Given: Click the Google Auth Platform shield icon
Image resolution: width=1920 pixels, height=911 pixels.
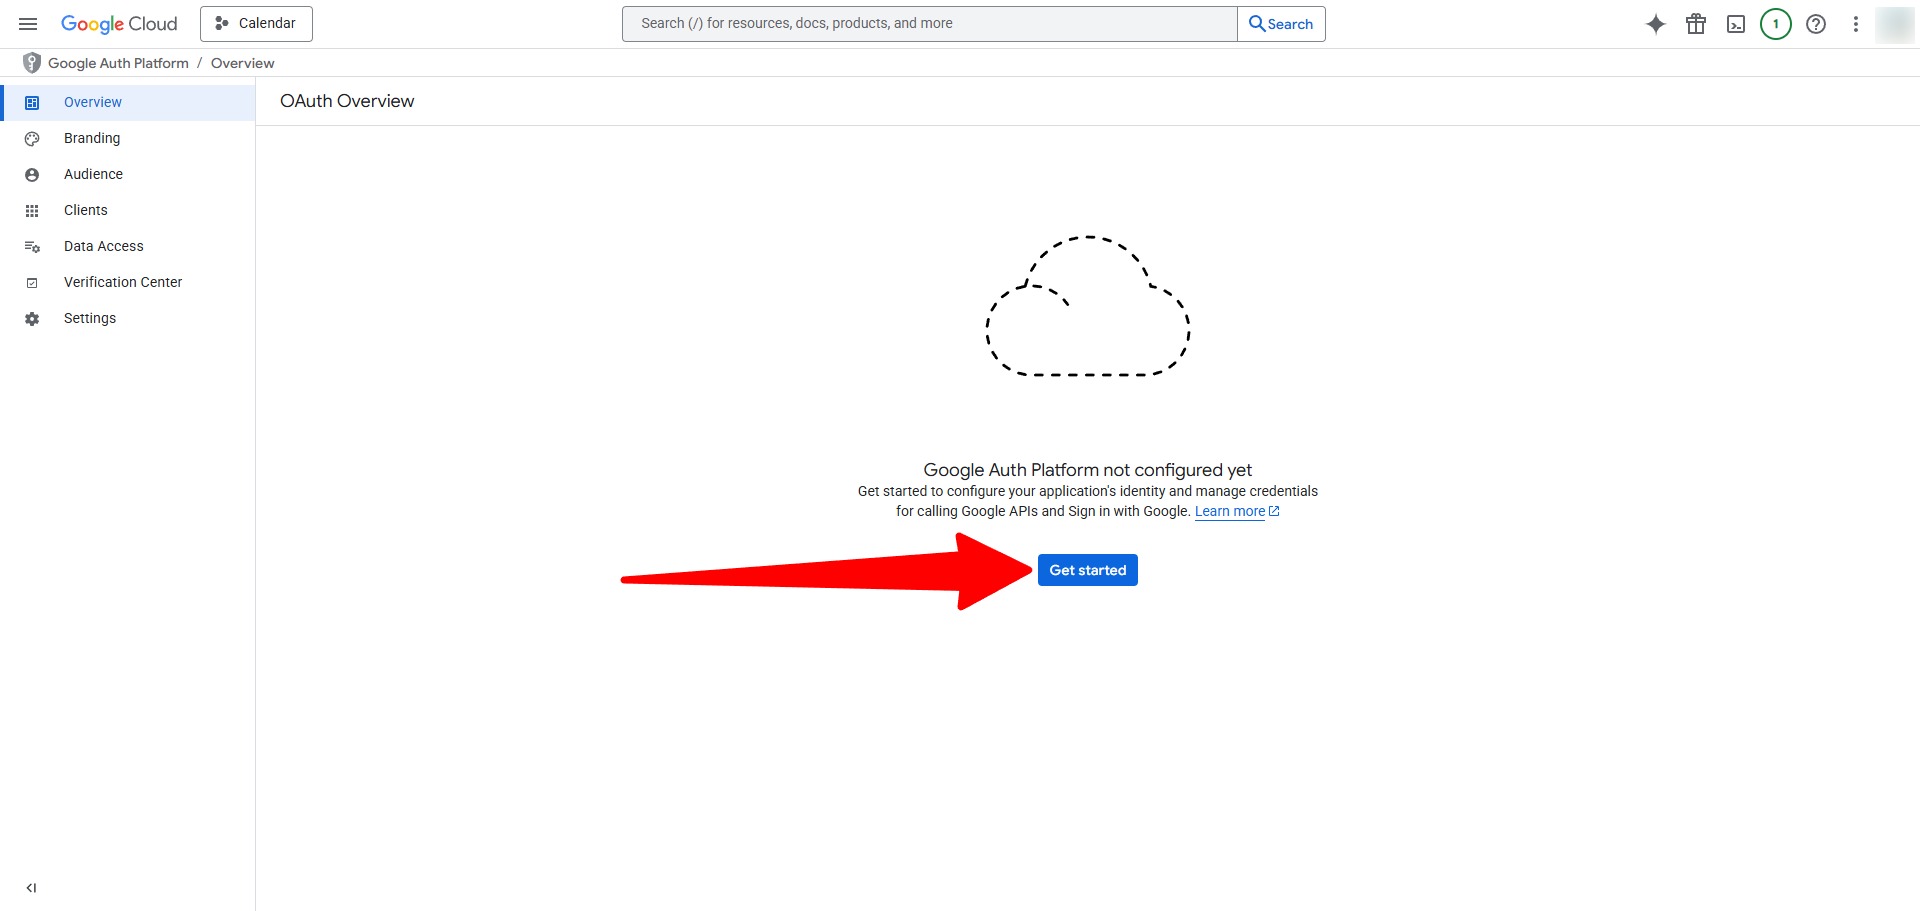Looking at the screenshot, I should pyautogui.click(x=32, y=63).
